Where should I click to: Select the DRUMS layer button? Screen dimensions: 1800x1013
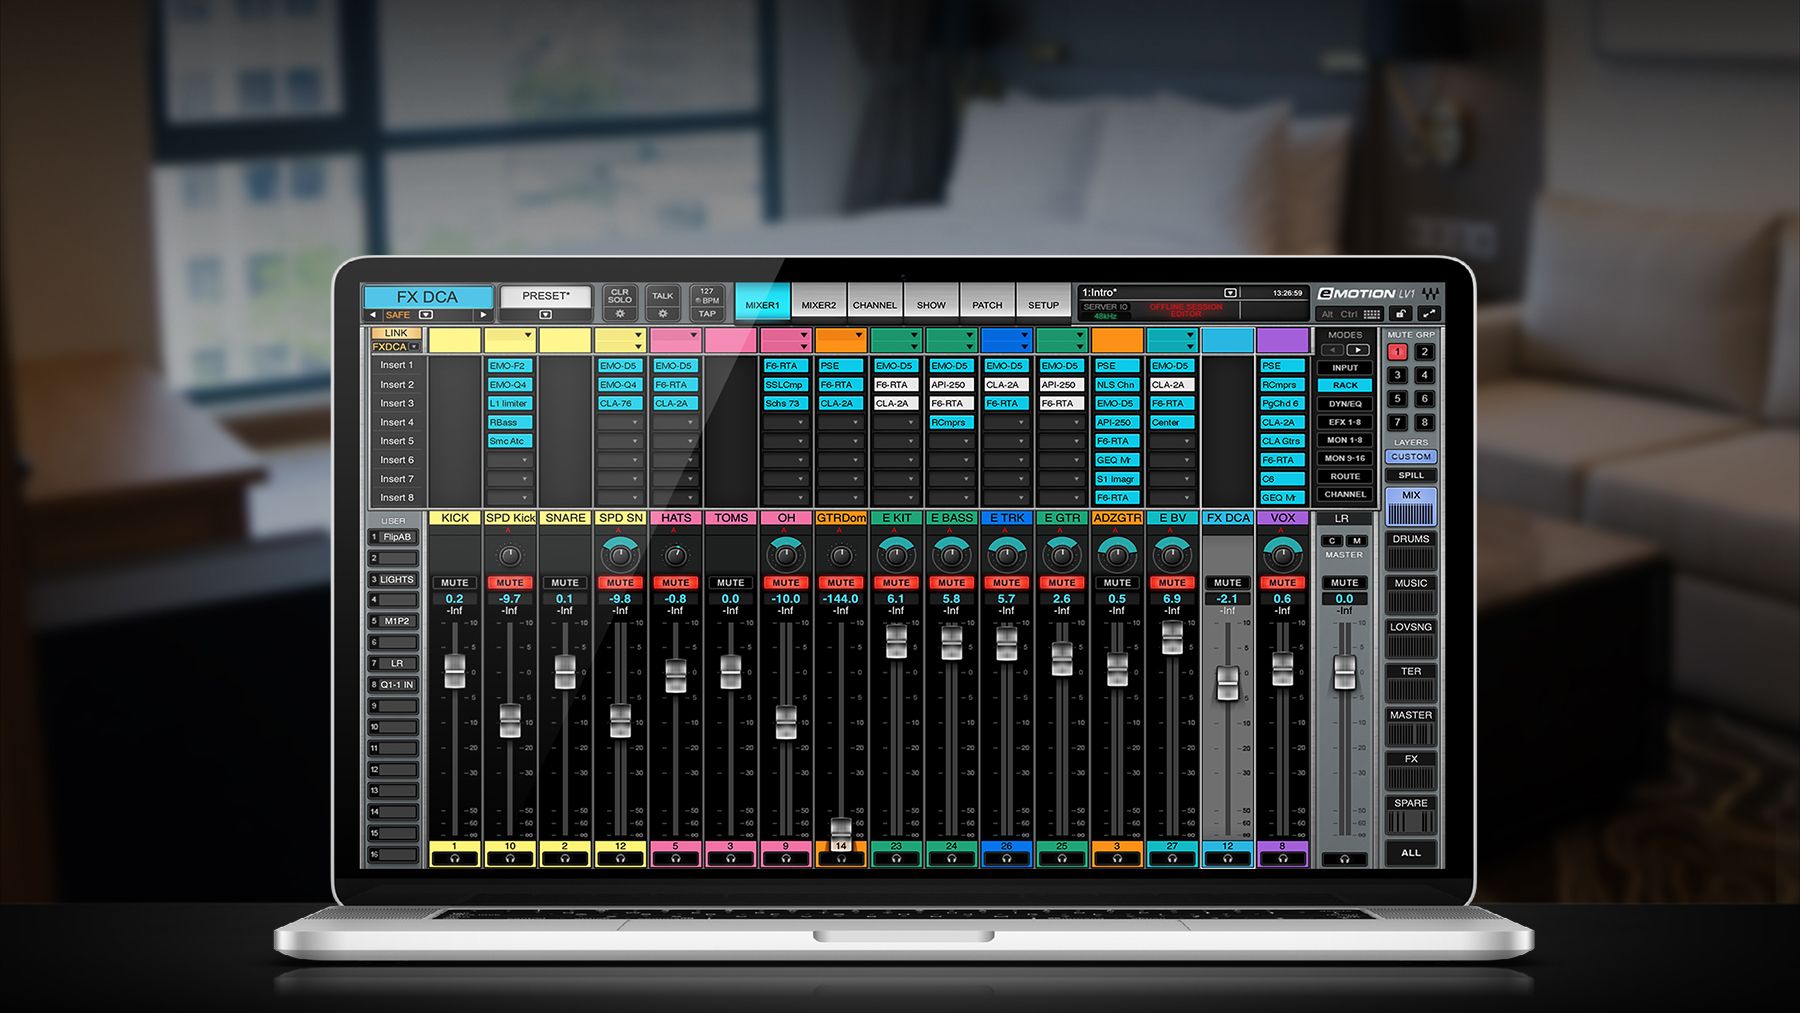(1411, 553)
